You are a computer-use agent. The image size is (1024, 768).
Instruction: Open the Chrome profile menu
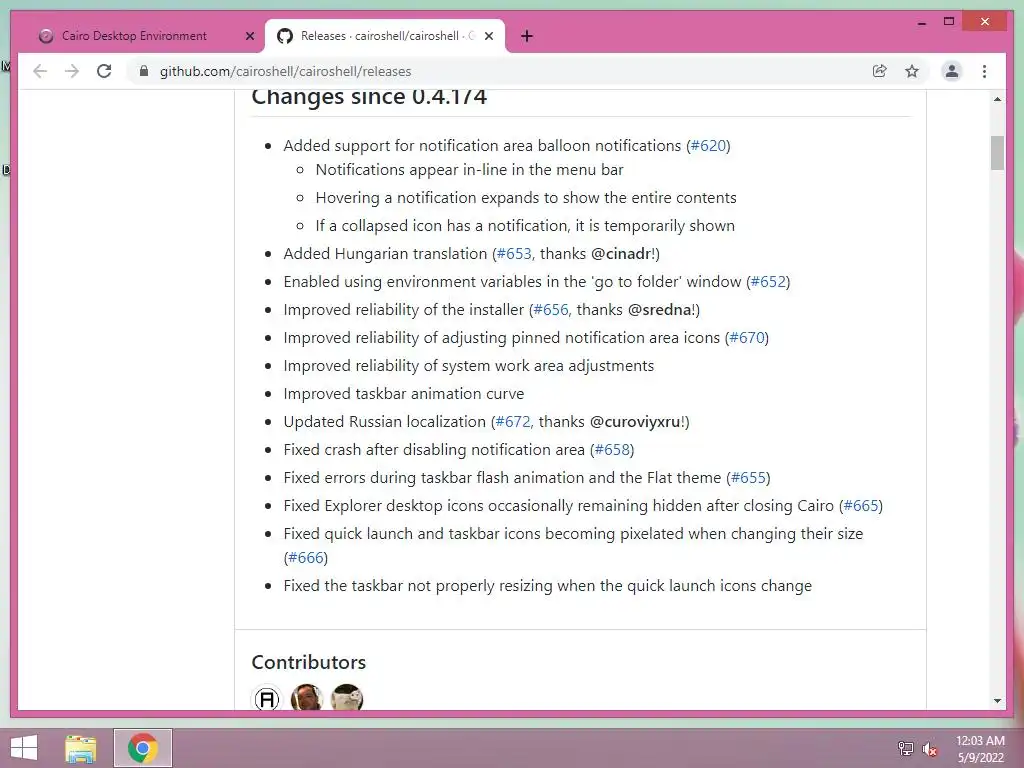pyautogui.click(x=952, y=71)
